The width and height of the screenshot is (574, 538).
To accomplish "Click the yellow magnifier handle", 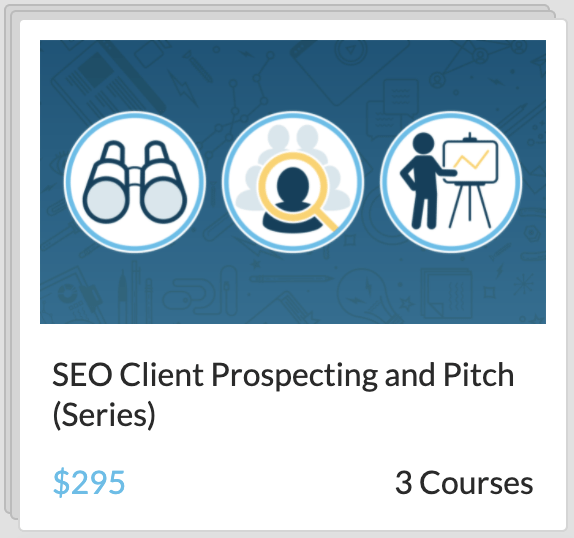I will tap(325, 218).
